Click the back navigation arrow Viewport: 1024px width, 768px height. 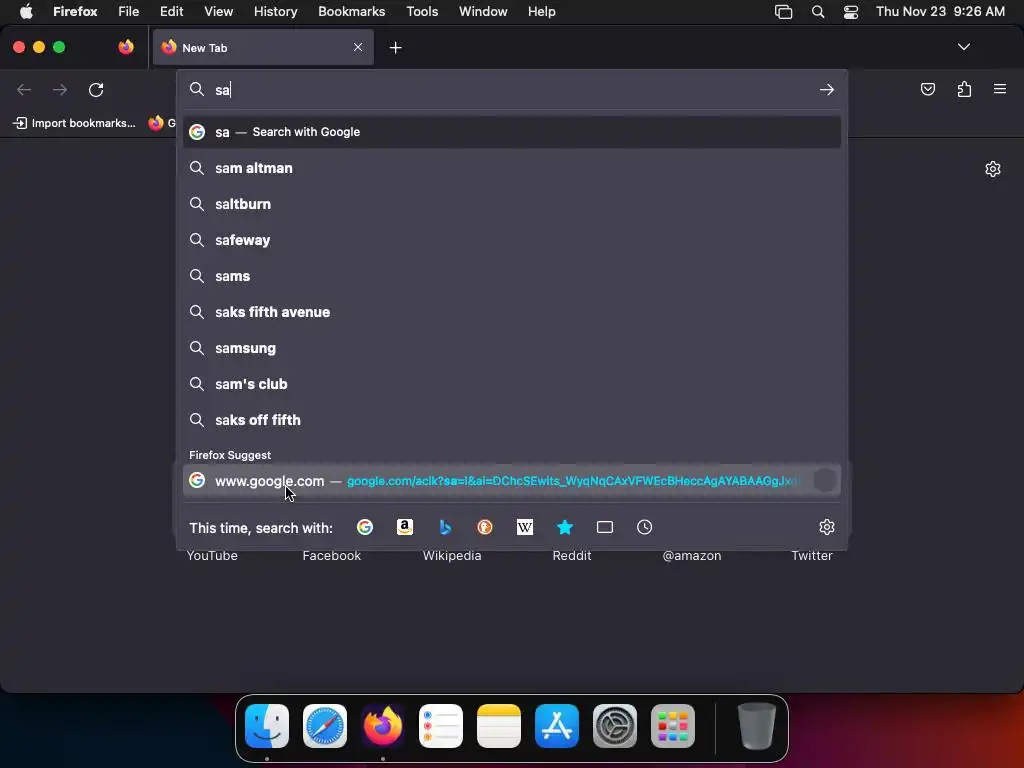click(x=24, y=89)
